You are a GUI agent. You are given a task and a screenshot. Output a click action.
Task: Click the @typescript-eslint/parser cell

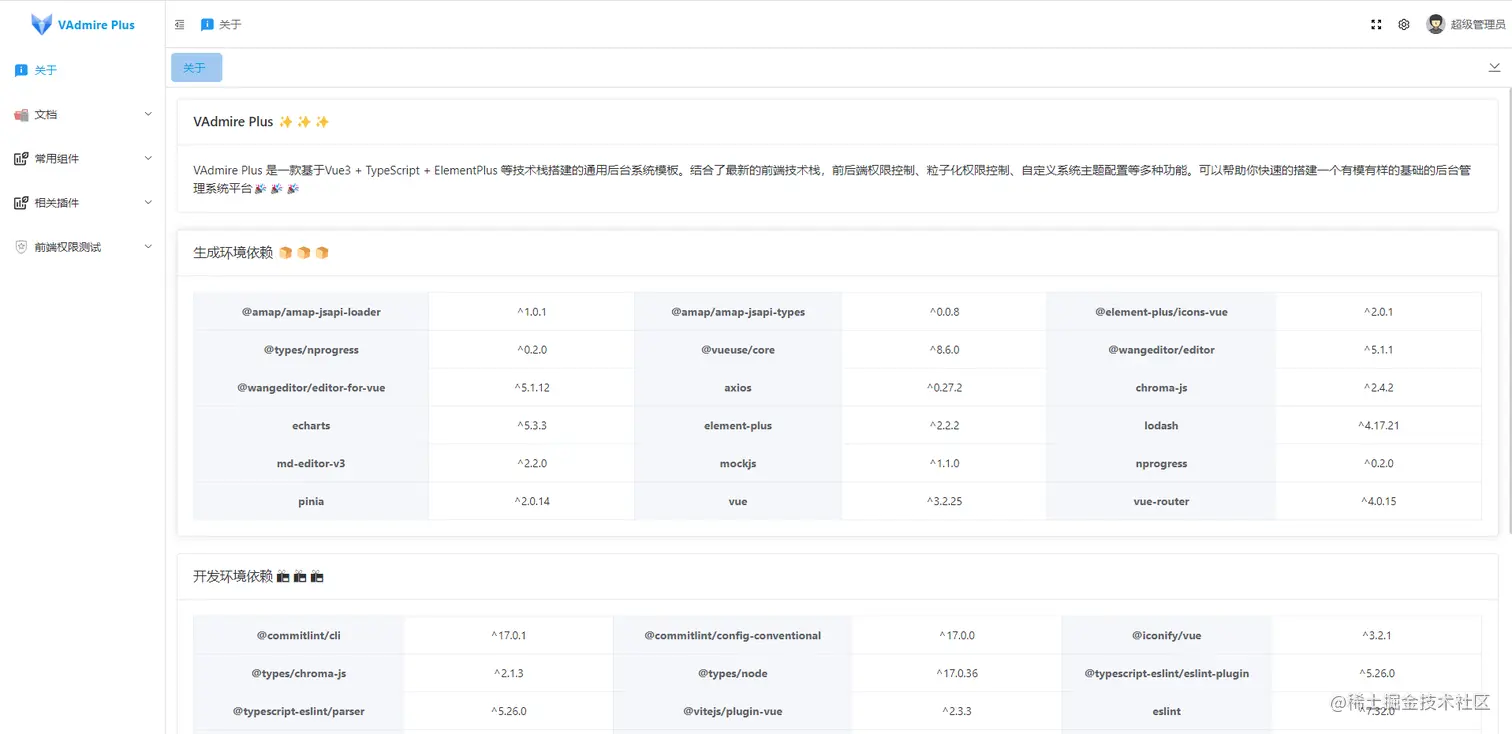tap(299, 712)
